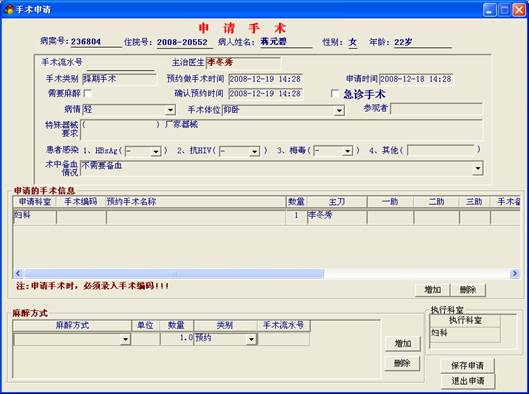Open the 麻醉方式 row dropdown

pos(126,339)
